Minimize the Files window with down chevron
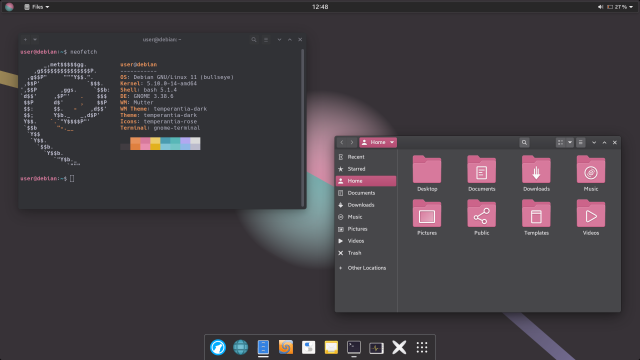This screenshot has height=360, width=640. (x=594, y=142)
